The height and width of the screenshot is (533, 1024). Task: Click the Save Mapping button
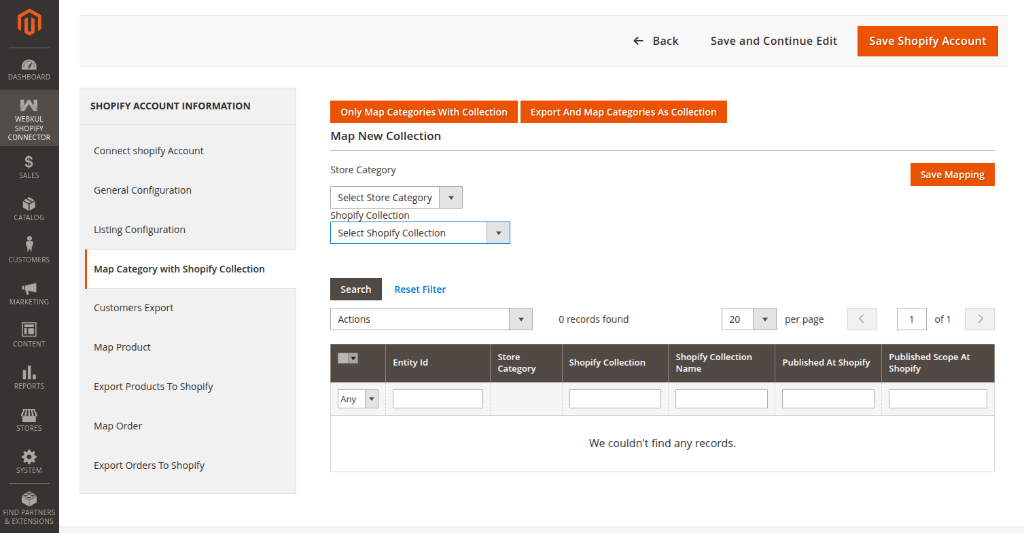(952, 174)
